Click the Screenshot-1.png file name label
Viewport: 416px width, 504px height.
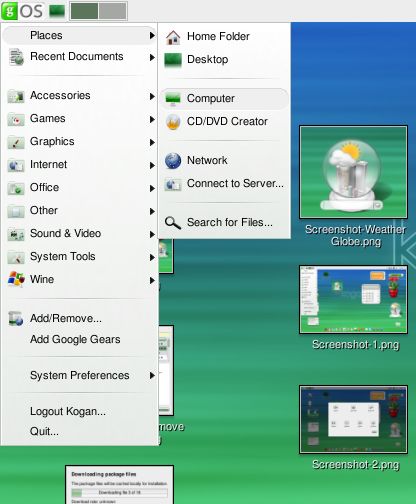[355, 345]
